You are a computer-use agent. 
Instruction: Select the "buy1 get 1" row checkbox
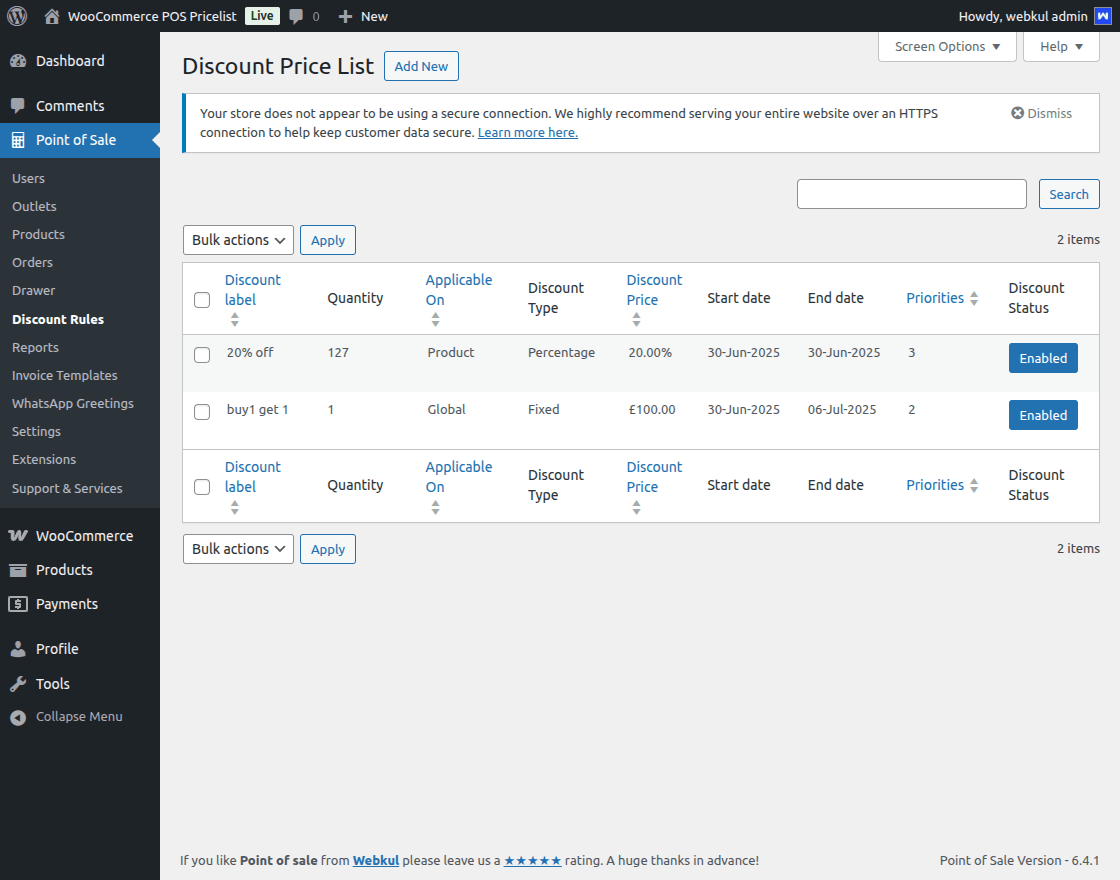(x=202, y=412)
